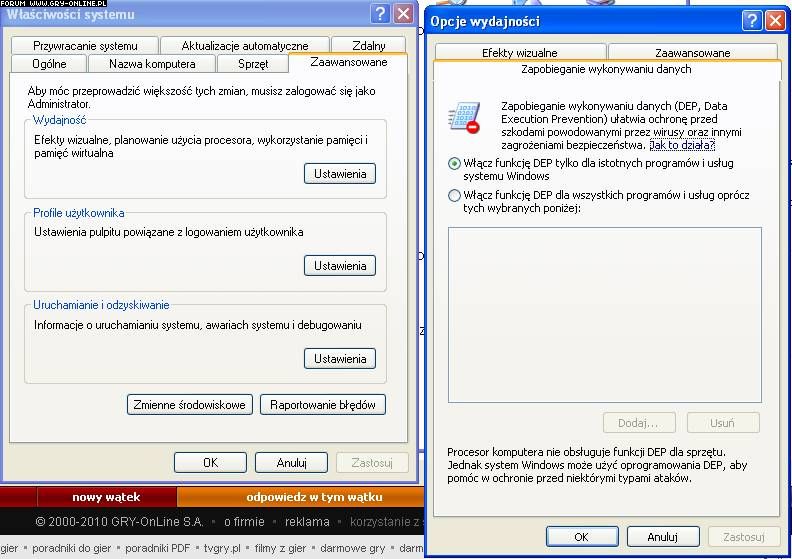Click help question mark in Właściwości systemu
792x559 pixels.
pyautogui.click(x=380, y=13)
